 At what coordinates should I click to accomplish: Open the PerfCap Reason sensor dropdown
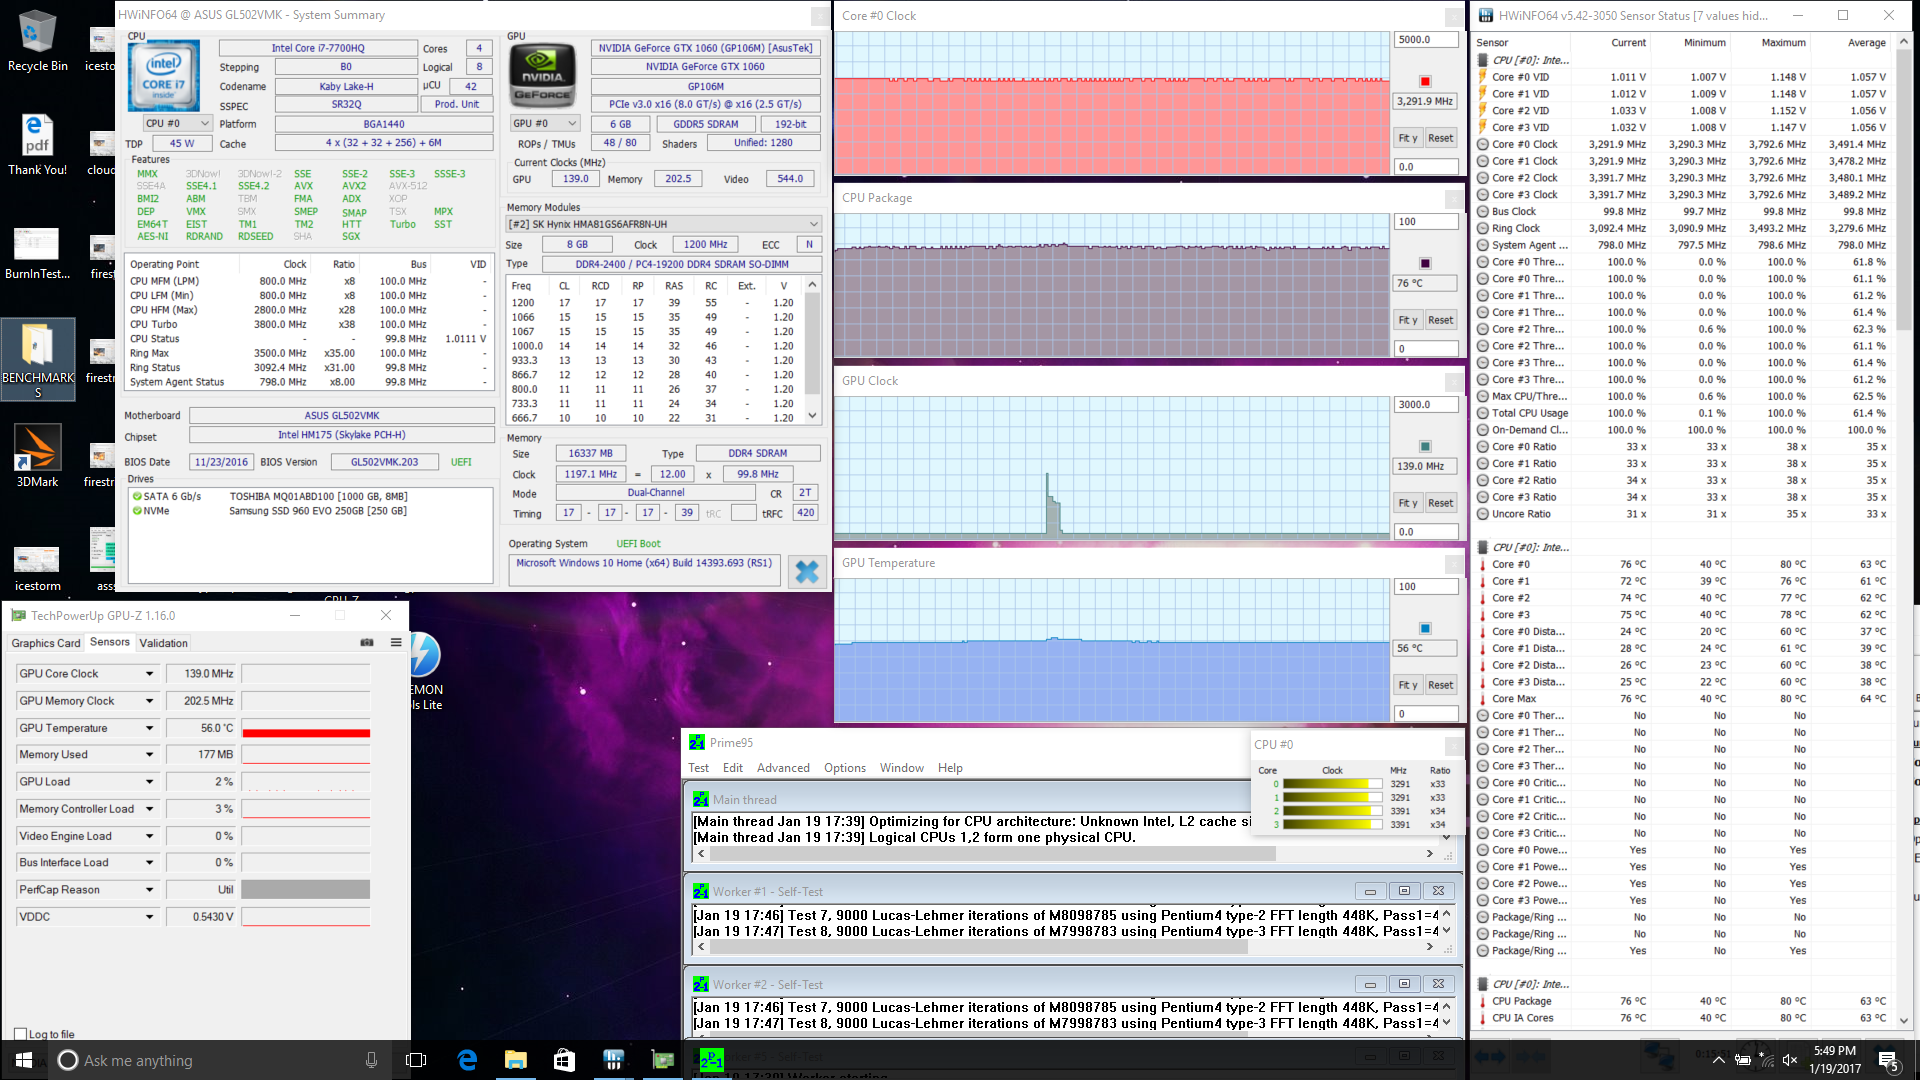coord(150,890)
